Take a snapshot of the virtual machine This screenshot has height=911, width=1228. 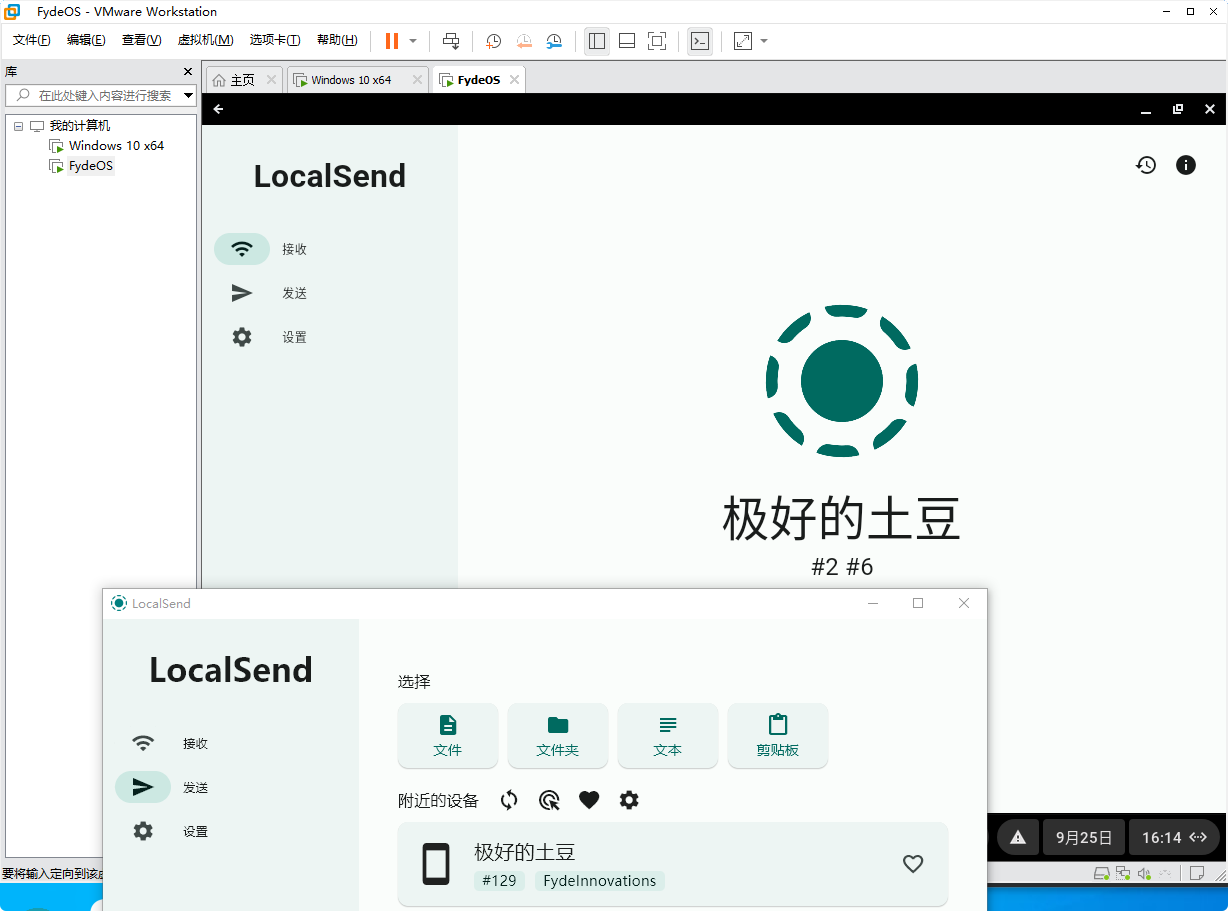[493, 41]
